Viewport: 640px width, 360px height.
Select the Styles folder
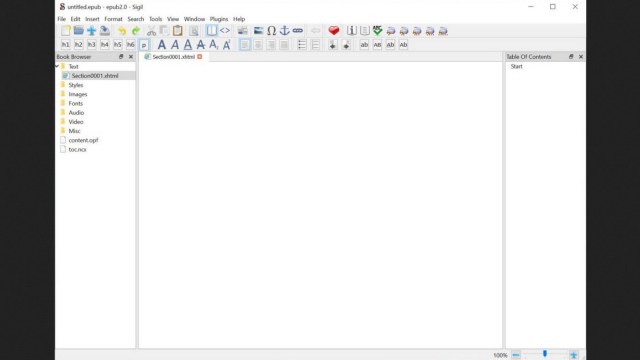coord(76,85)
